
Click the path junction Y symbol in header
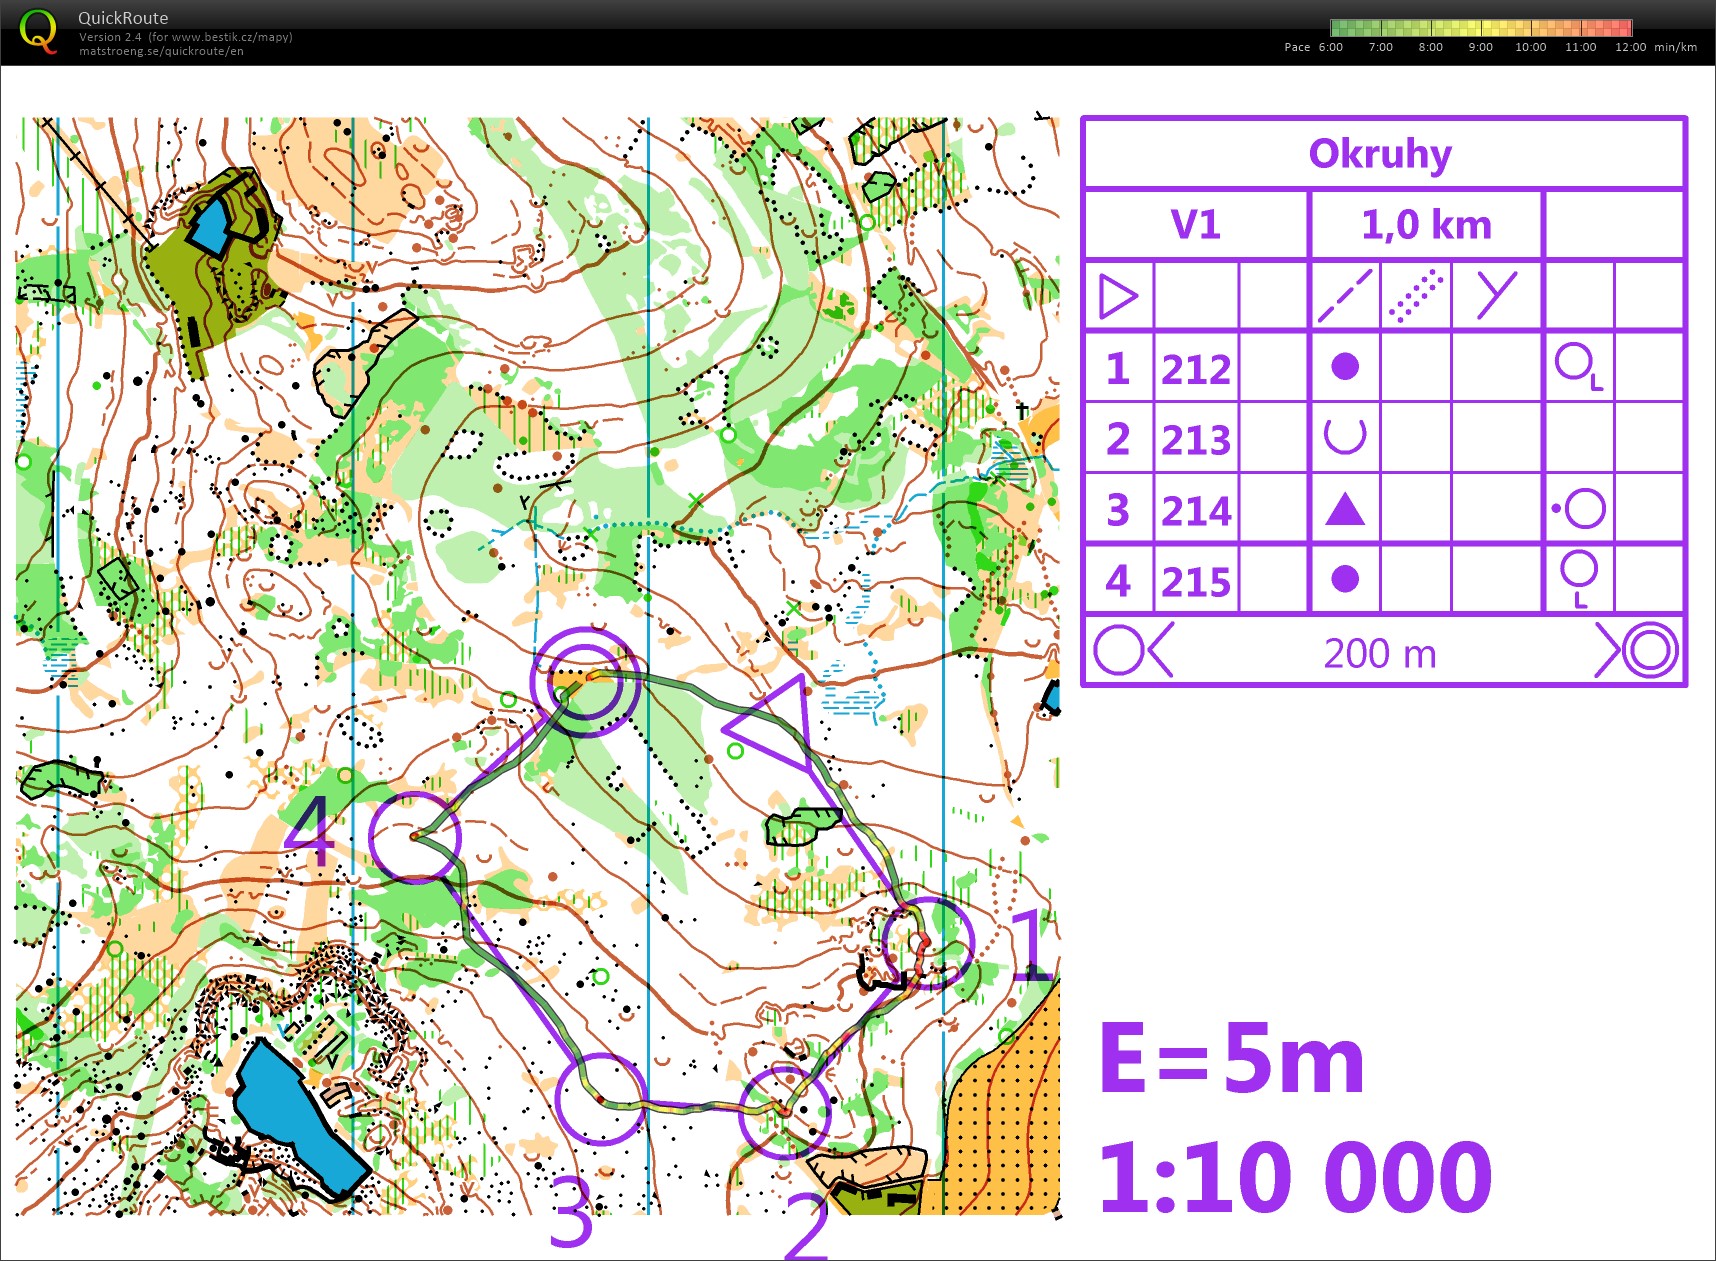click(1496, 296)
